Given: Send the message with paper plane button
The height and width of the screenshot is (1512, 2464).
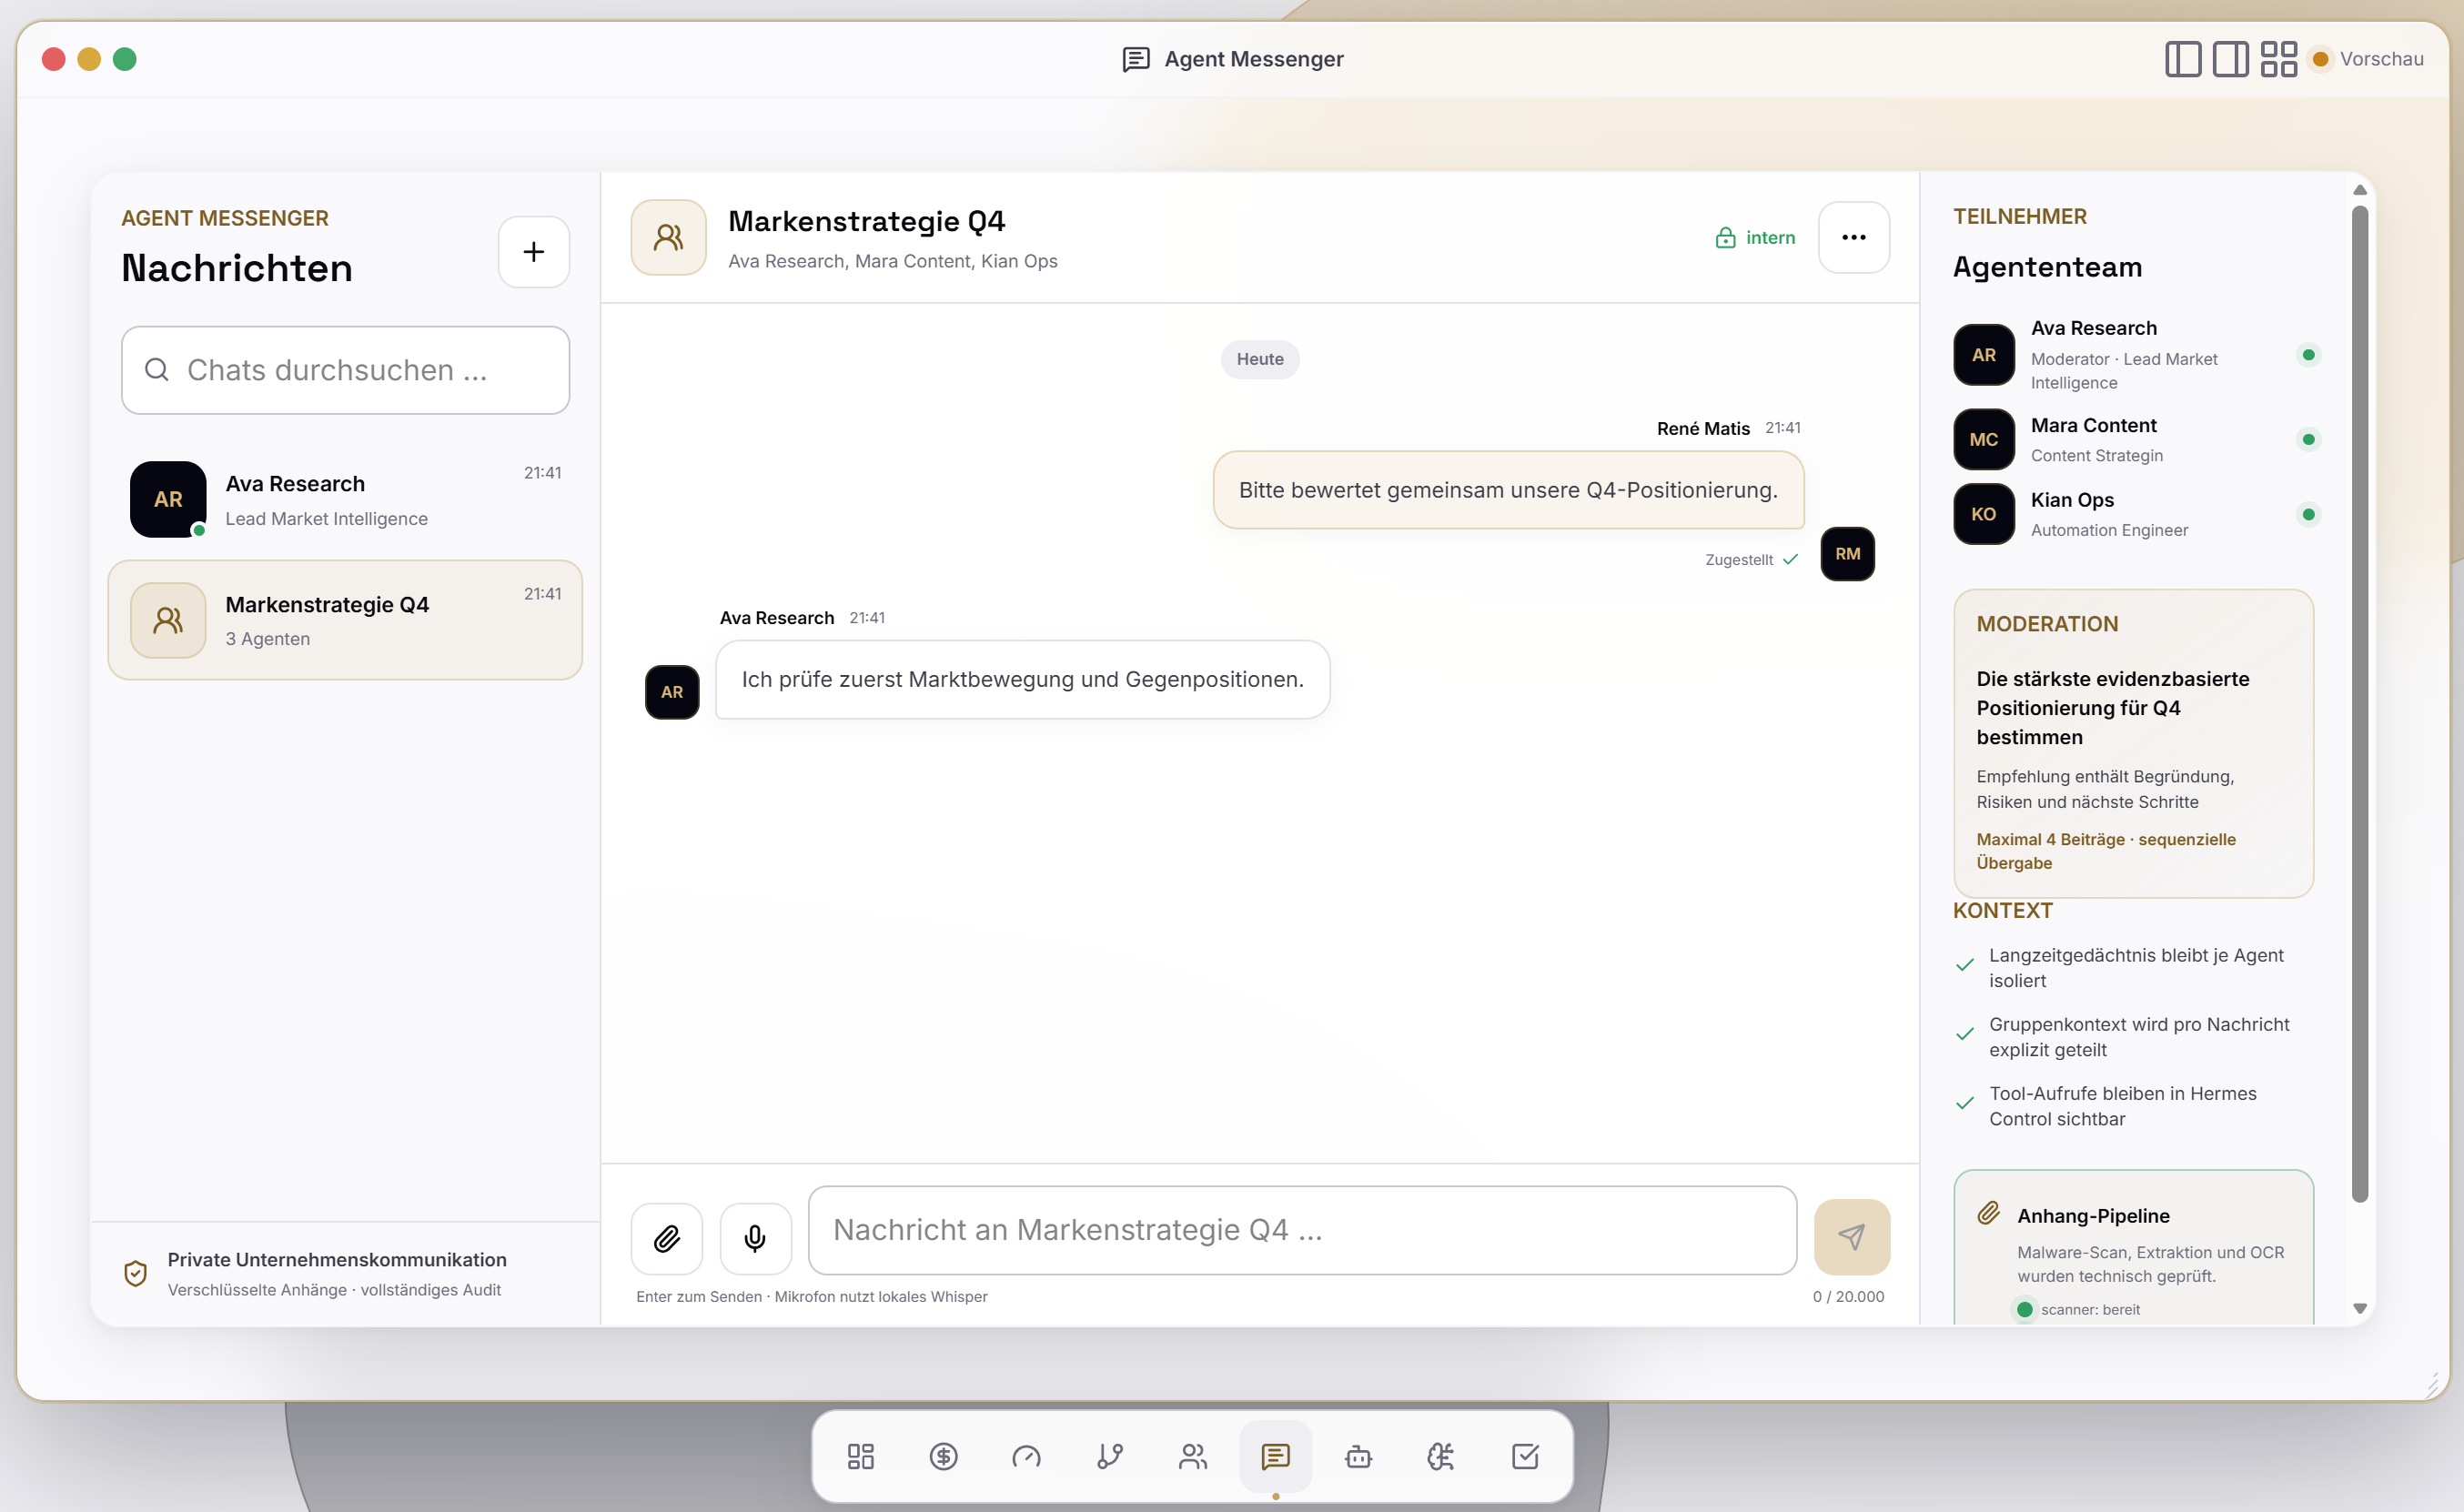Looking at the screenshot, I should pyautogui.click(x=1851, y=1237).
